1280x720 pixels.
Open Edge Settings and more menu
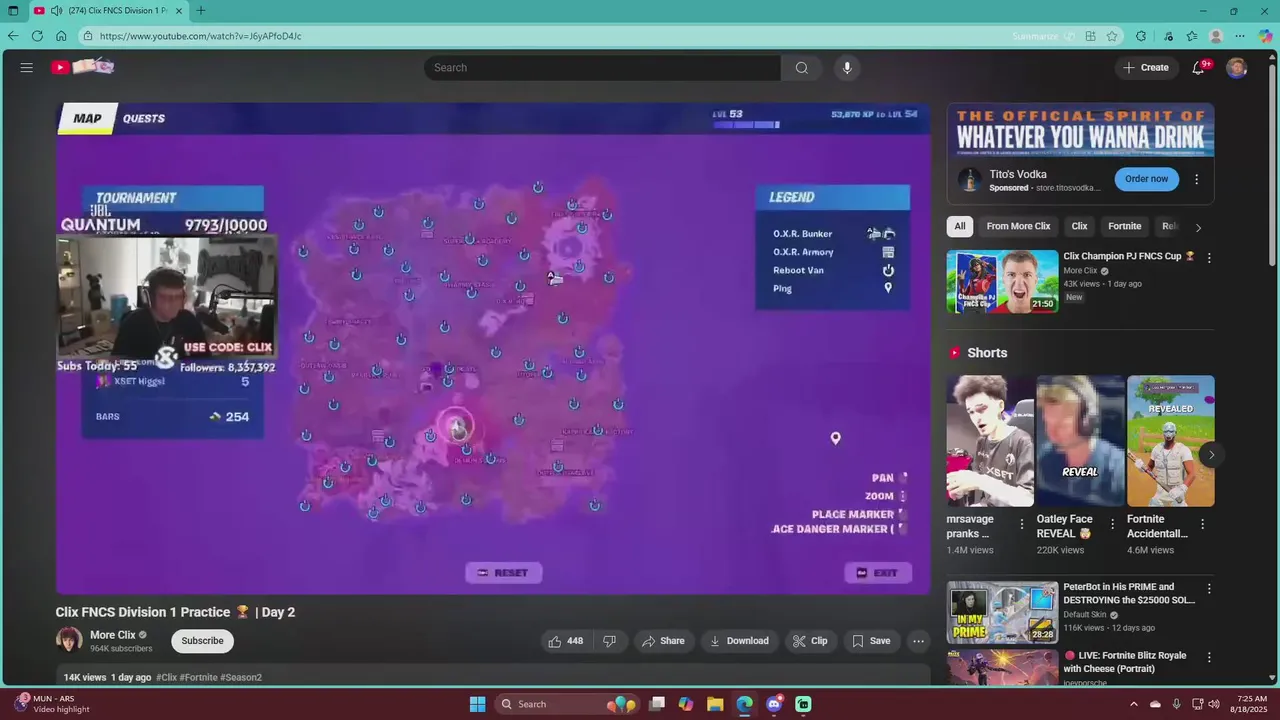(x=1240, y=36)
